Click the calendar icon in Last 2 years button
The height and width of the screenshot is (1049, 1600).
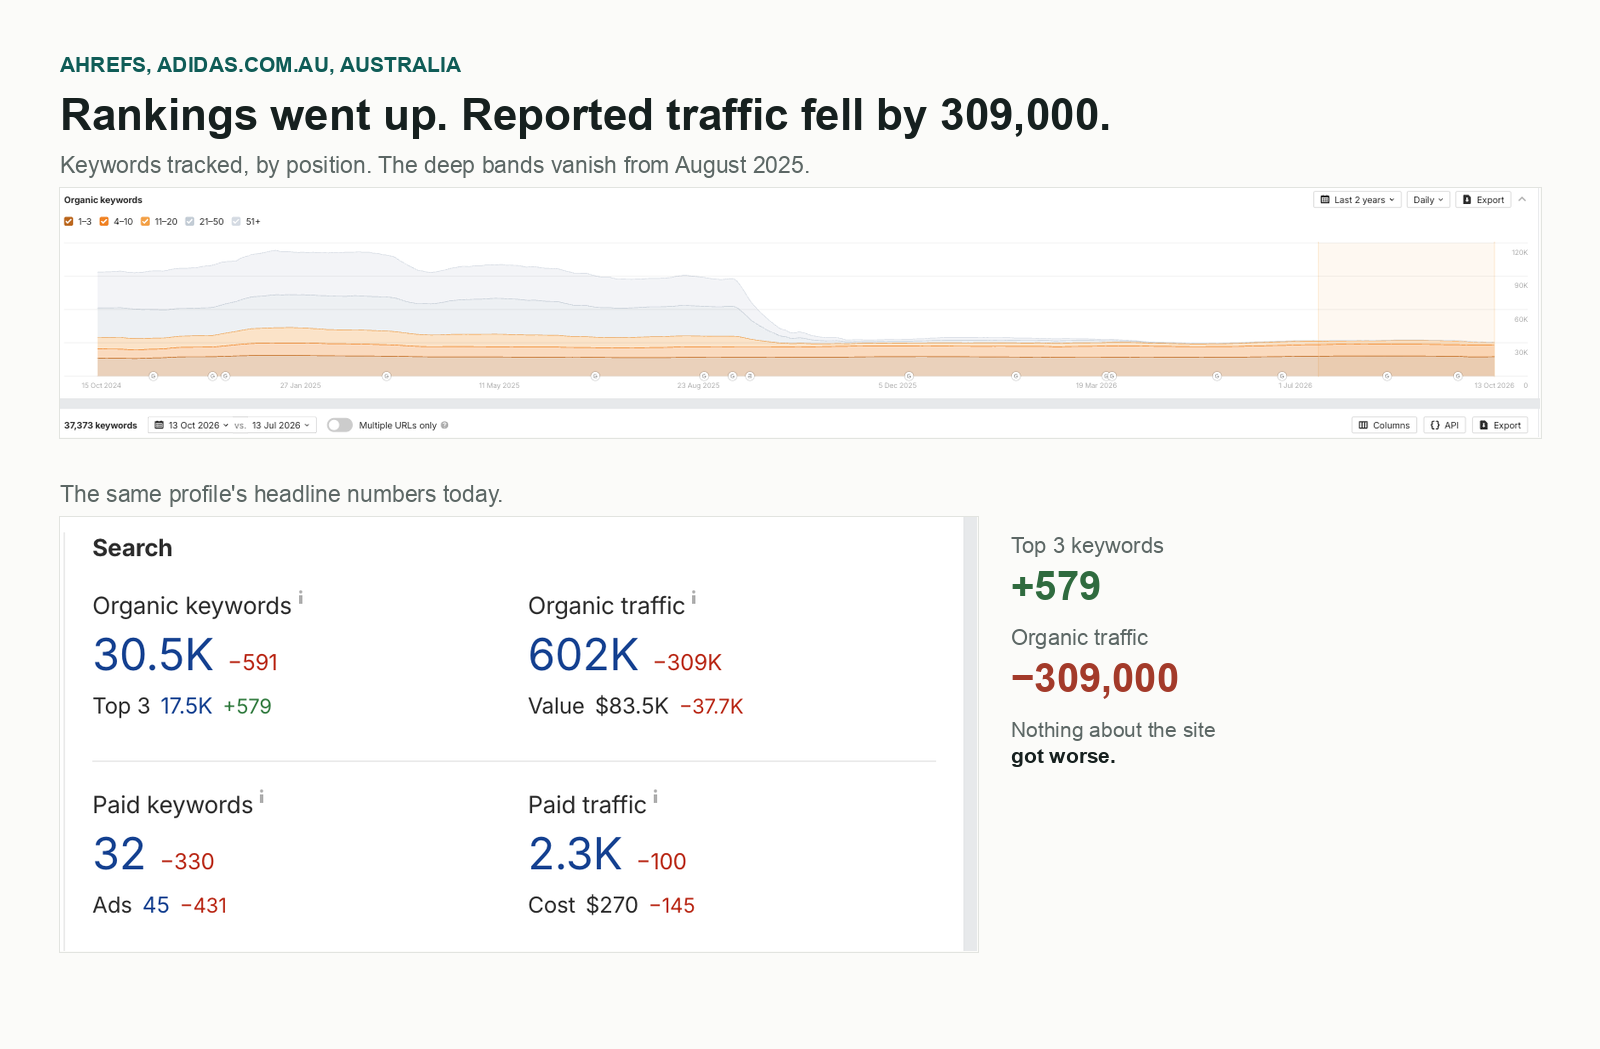pyautogui.click(x=1325, y=200)
